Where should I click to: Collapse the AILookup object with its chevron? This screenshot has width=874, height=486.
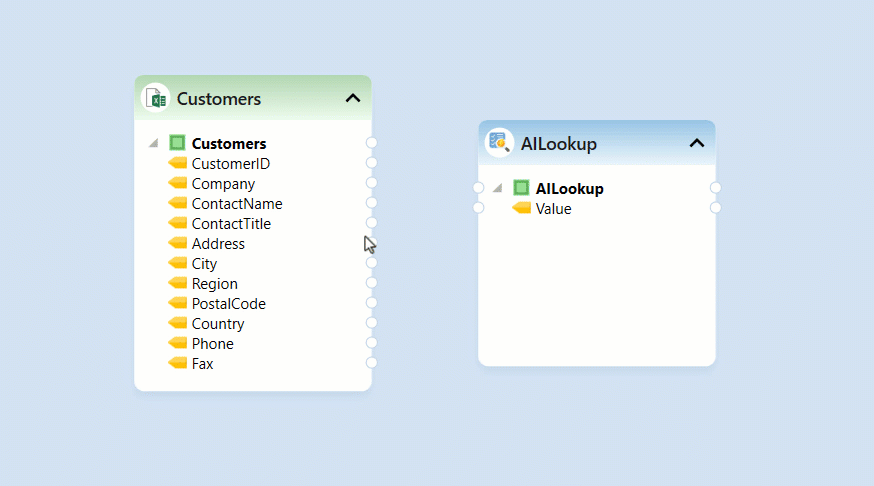tap(697, 143)
